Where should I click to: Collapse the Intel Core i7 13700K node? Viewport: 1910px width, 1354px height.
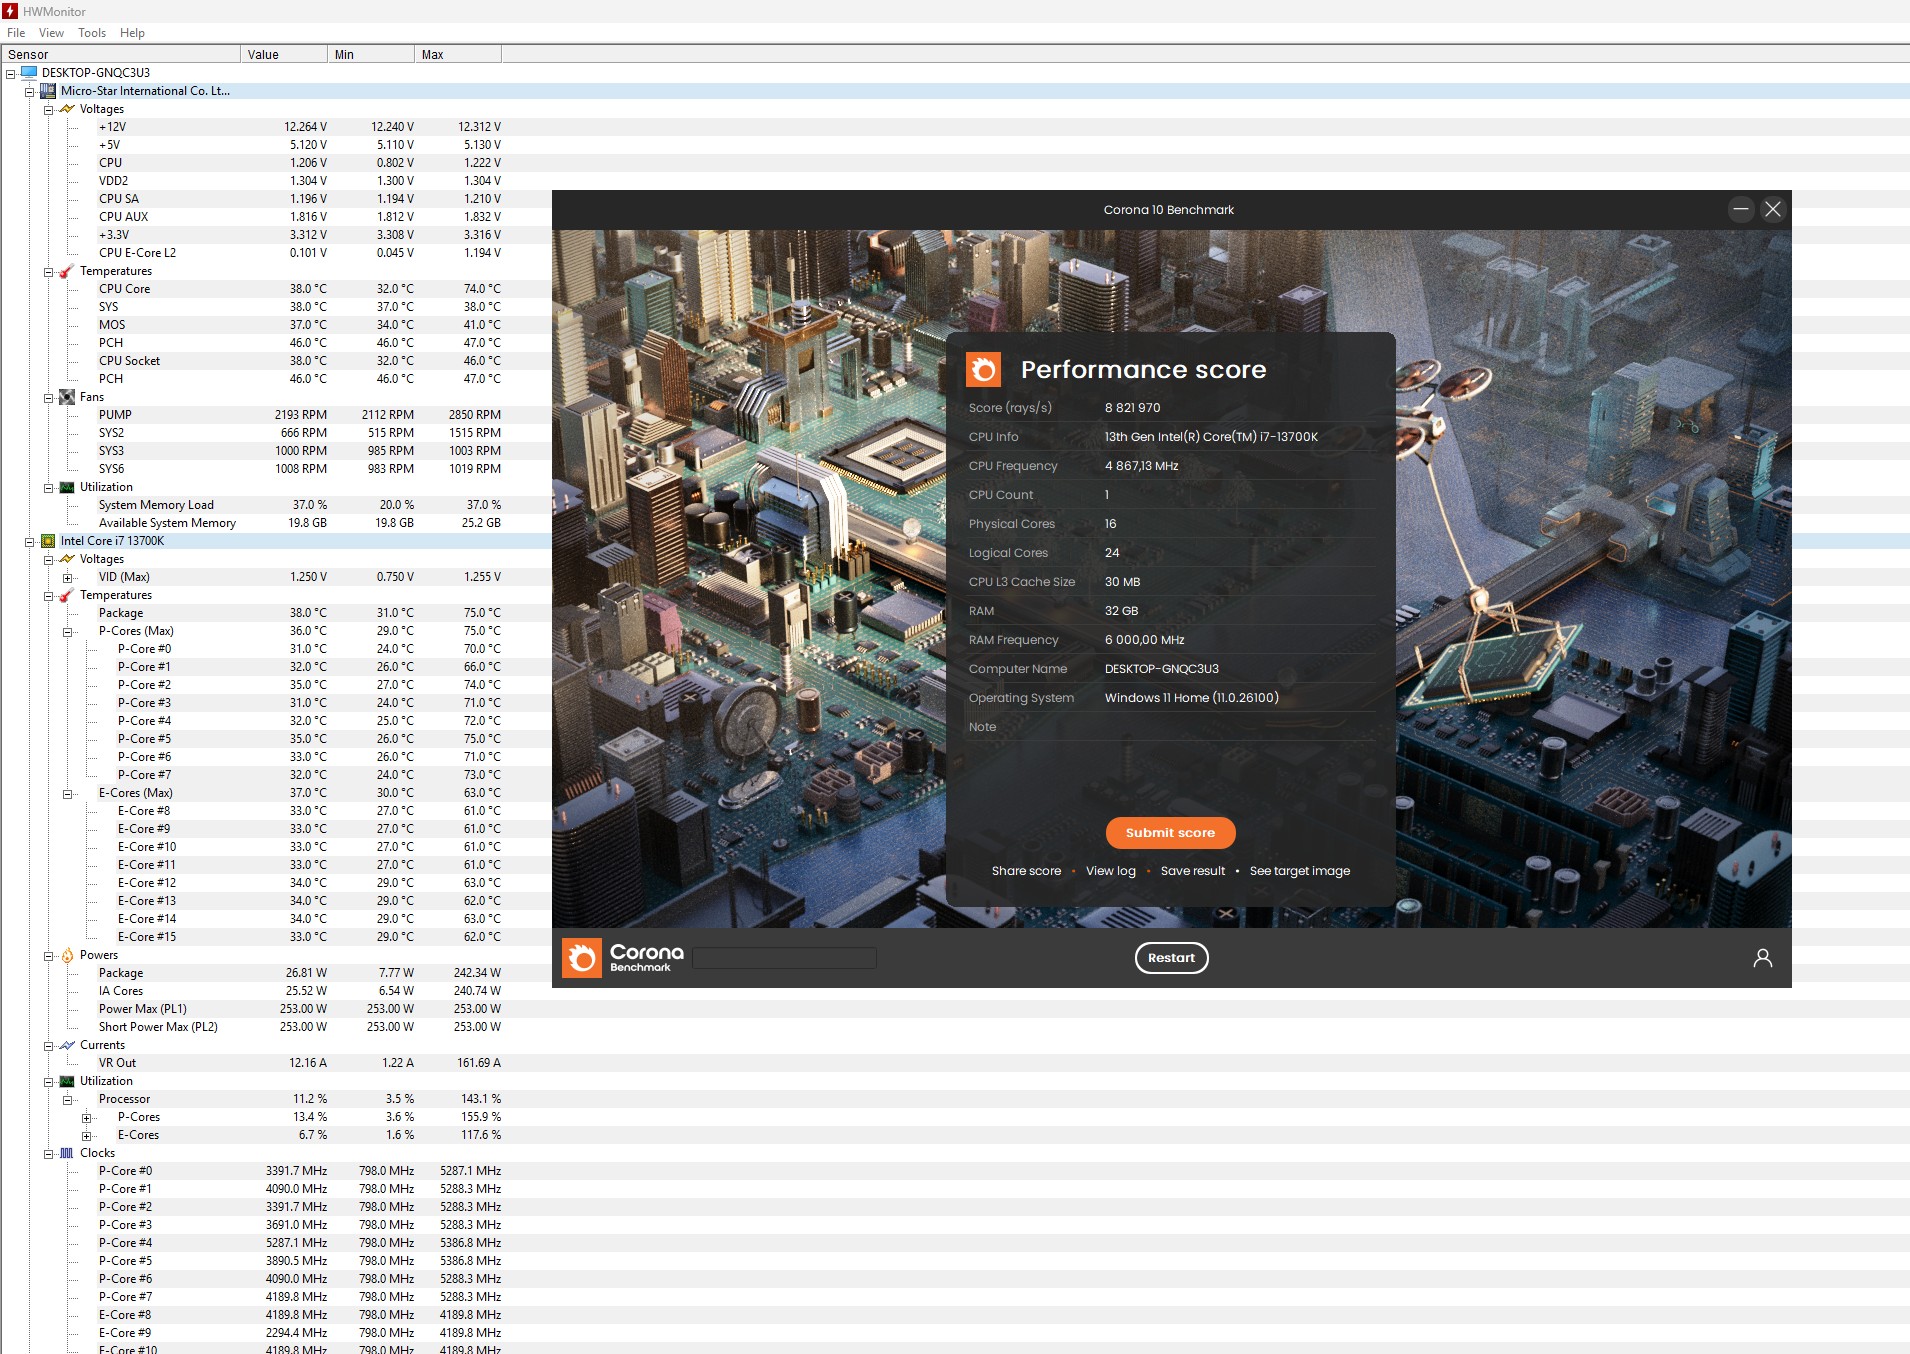pos(29,541)
